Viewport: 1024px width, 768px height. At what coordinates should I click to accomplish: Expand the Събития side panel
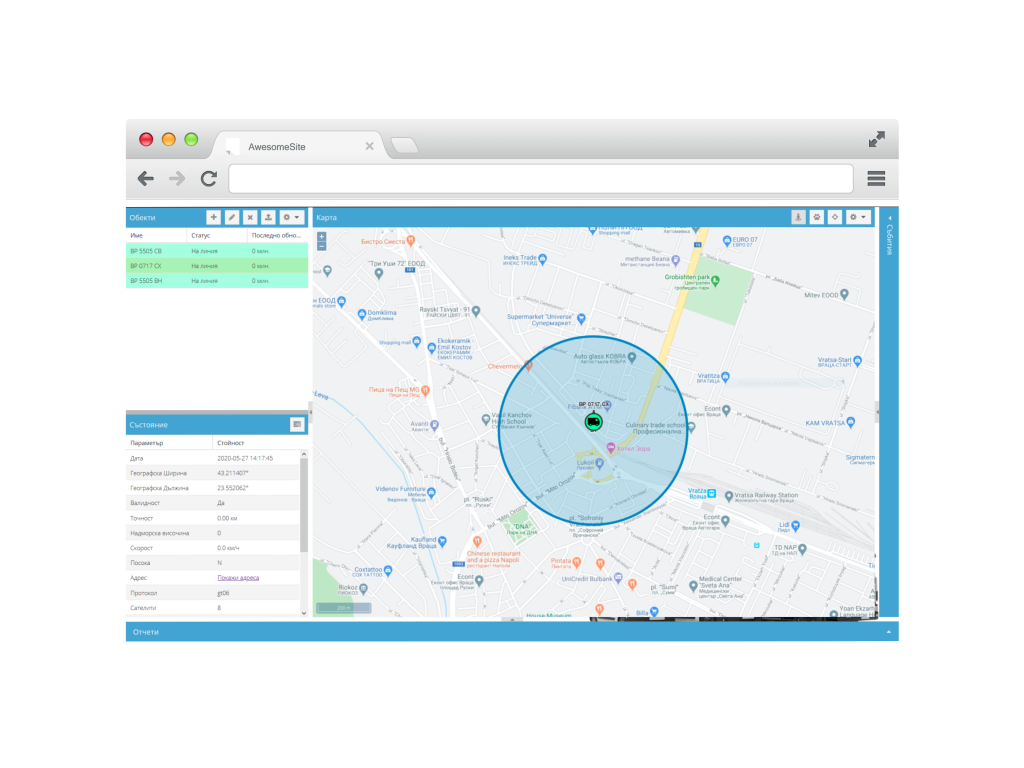tap(889, 218)
